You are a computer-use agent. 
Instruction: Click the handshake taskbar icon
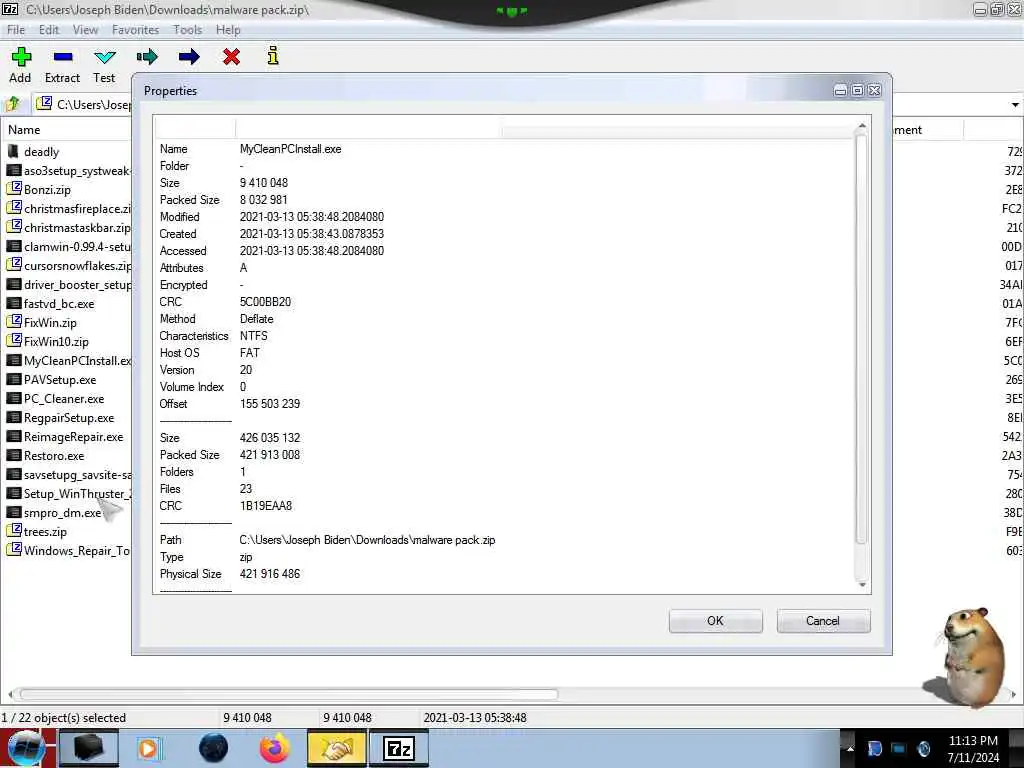pos(336,748)
